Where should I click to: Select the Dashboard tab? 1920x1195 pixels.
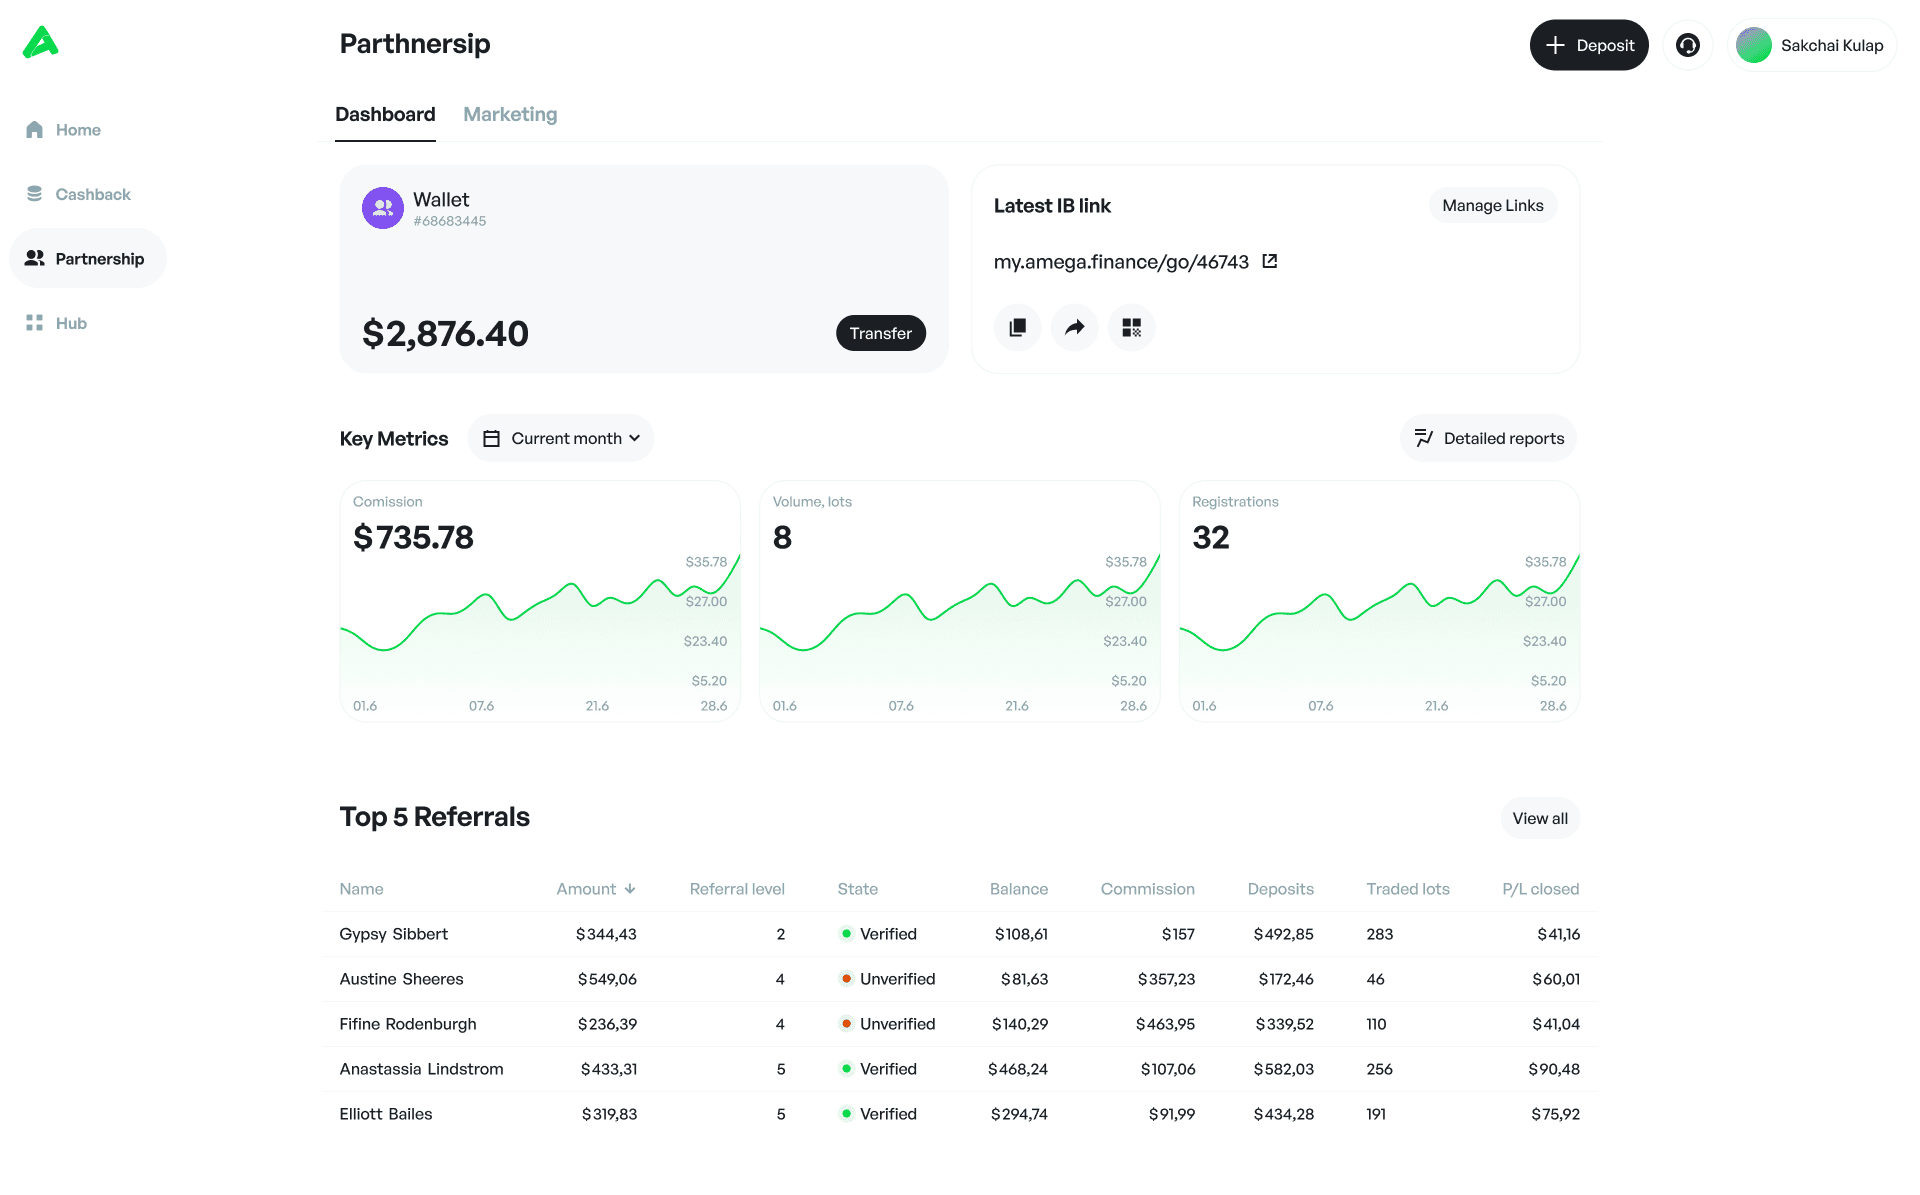[x=385, y=114]
